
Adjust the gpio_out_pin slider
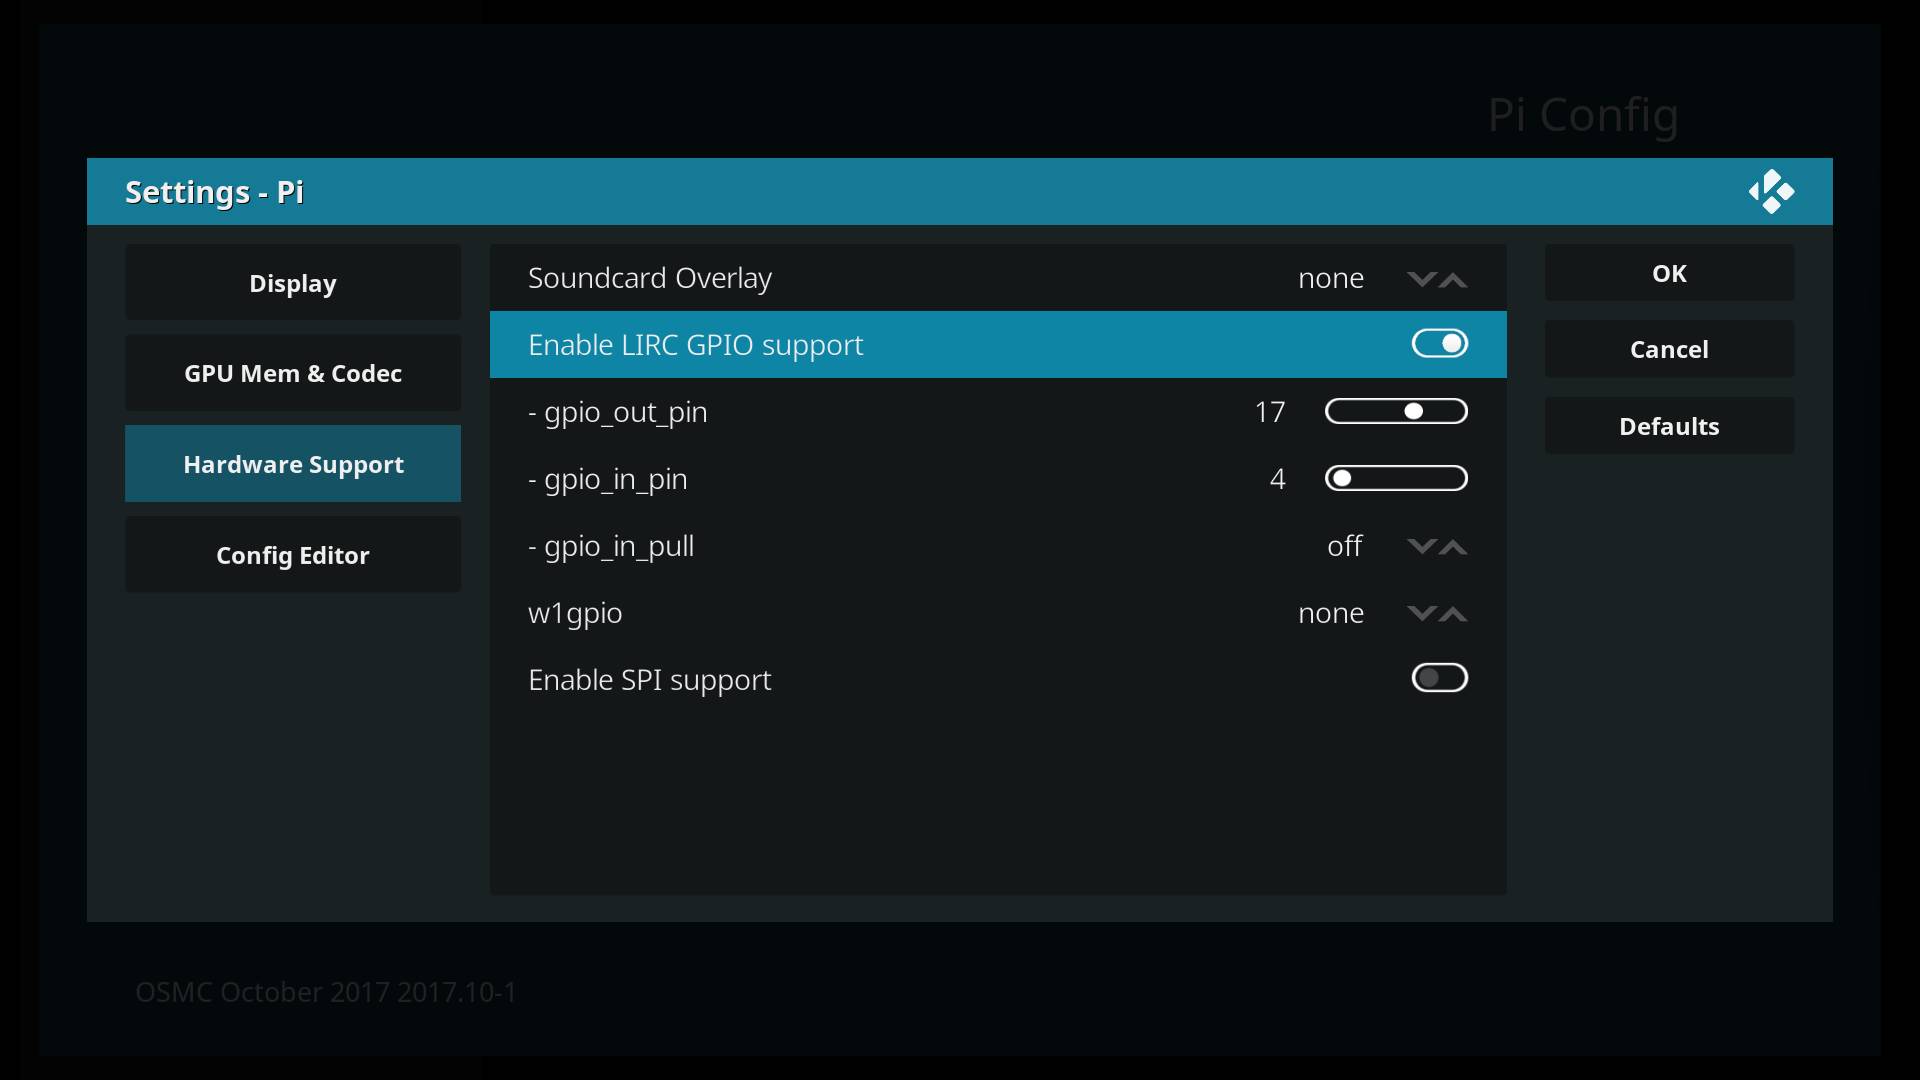tap(1396, 411)
